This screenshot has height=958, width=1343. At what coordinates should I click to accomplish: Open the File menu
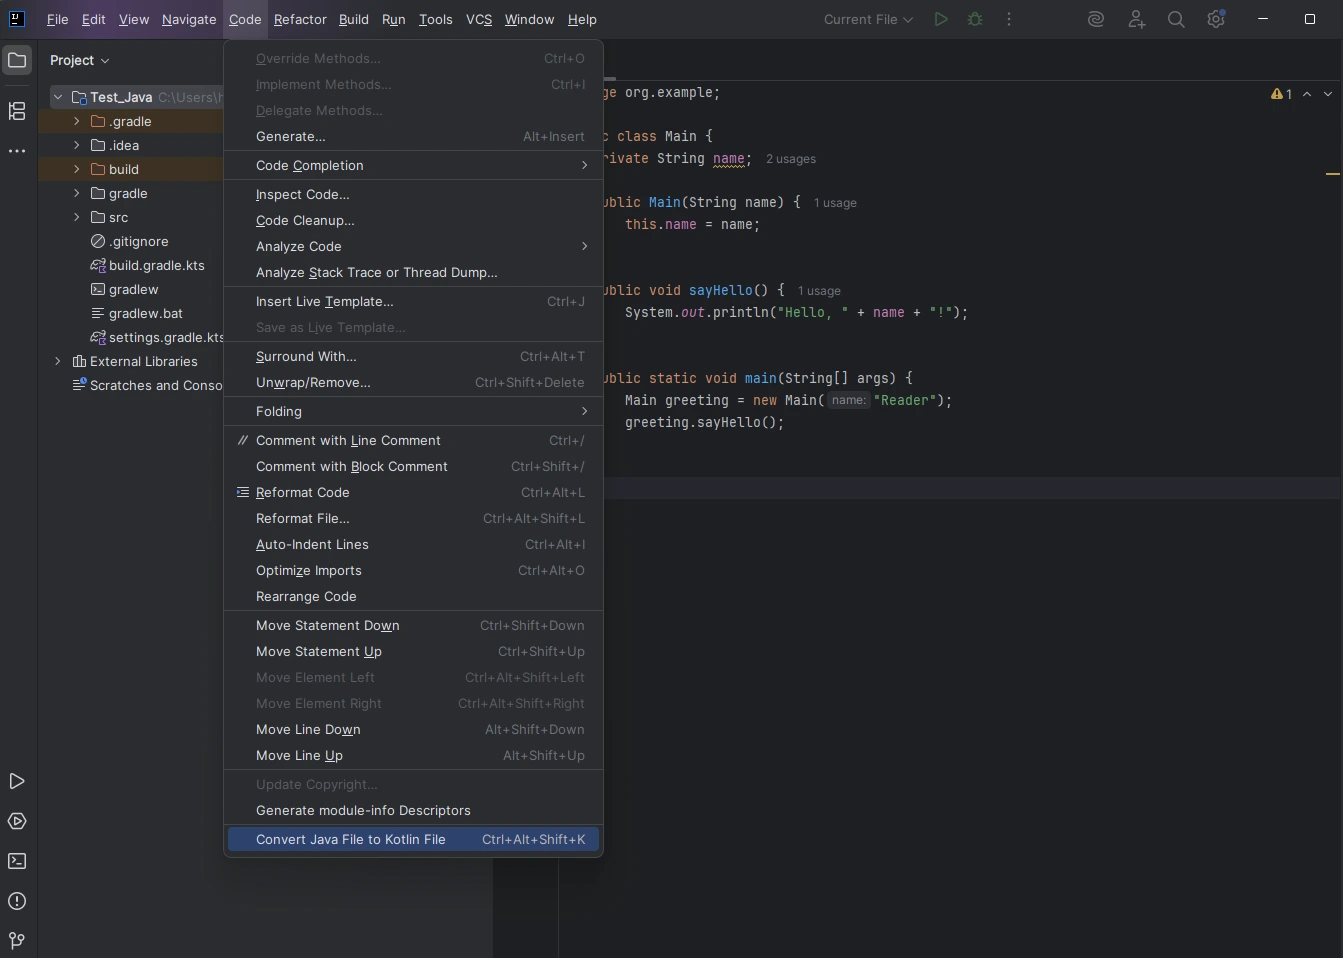tap(57, 19)
